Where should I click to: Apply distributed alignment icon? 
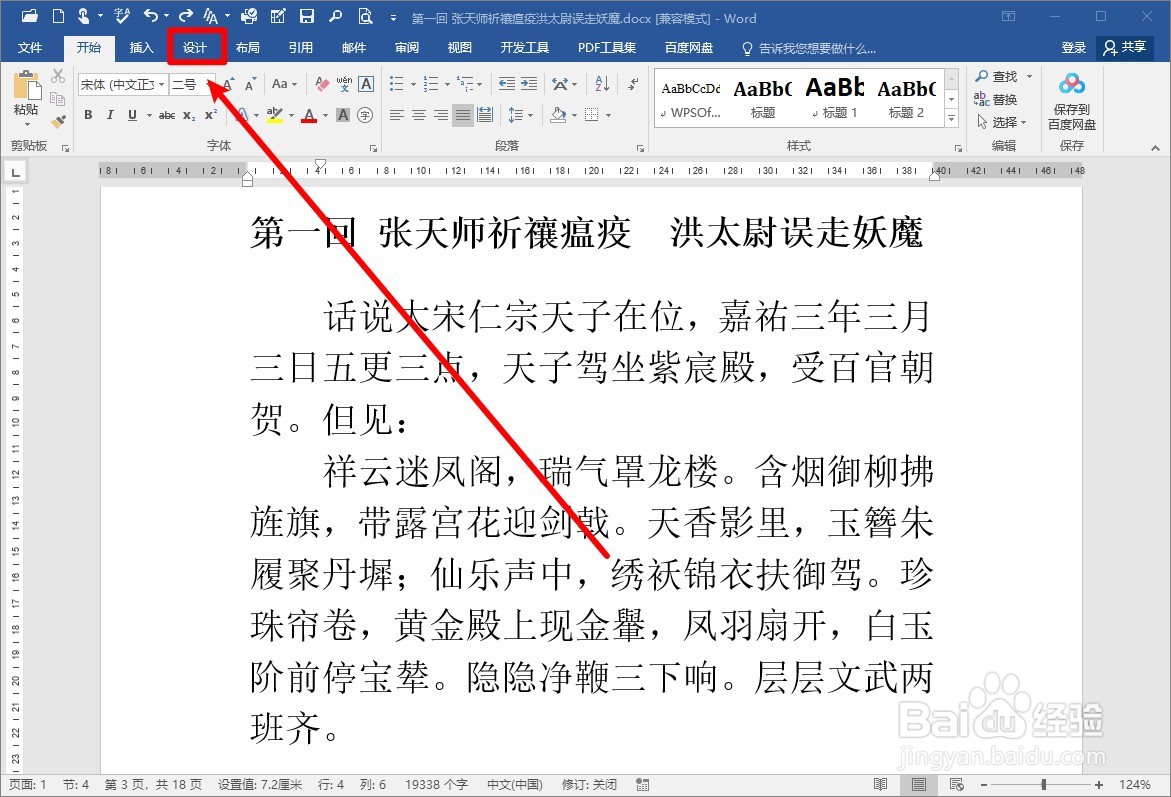485,115
